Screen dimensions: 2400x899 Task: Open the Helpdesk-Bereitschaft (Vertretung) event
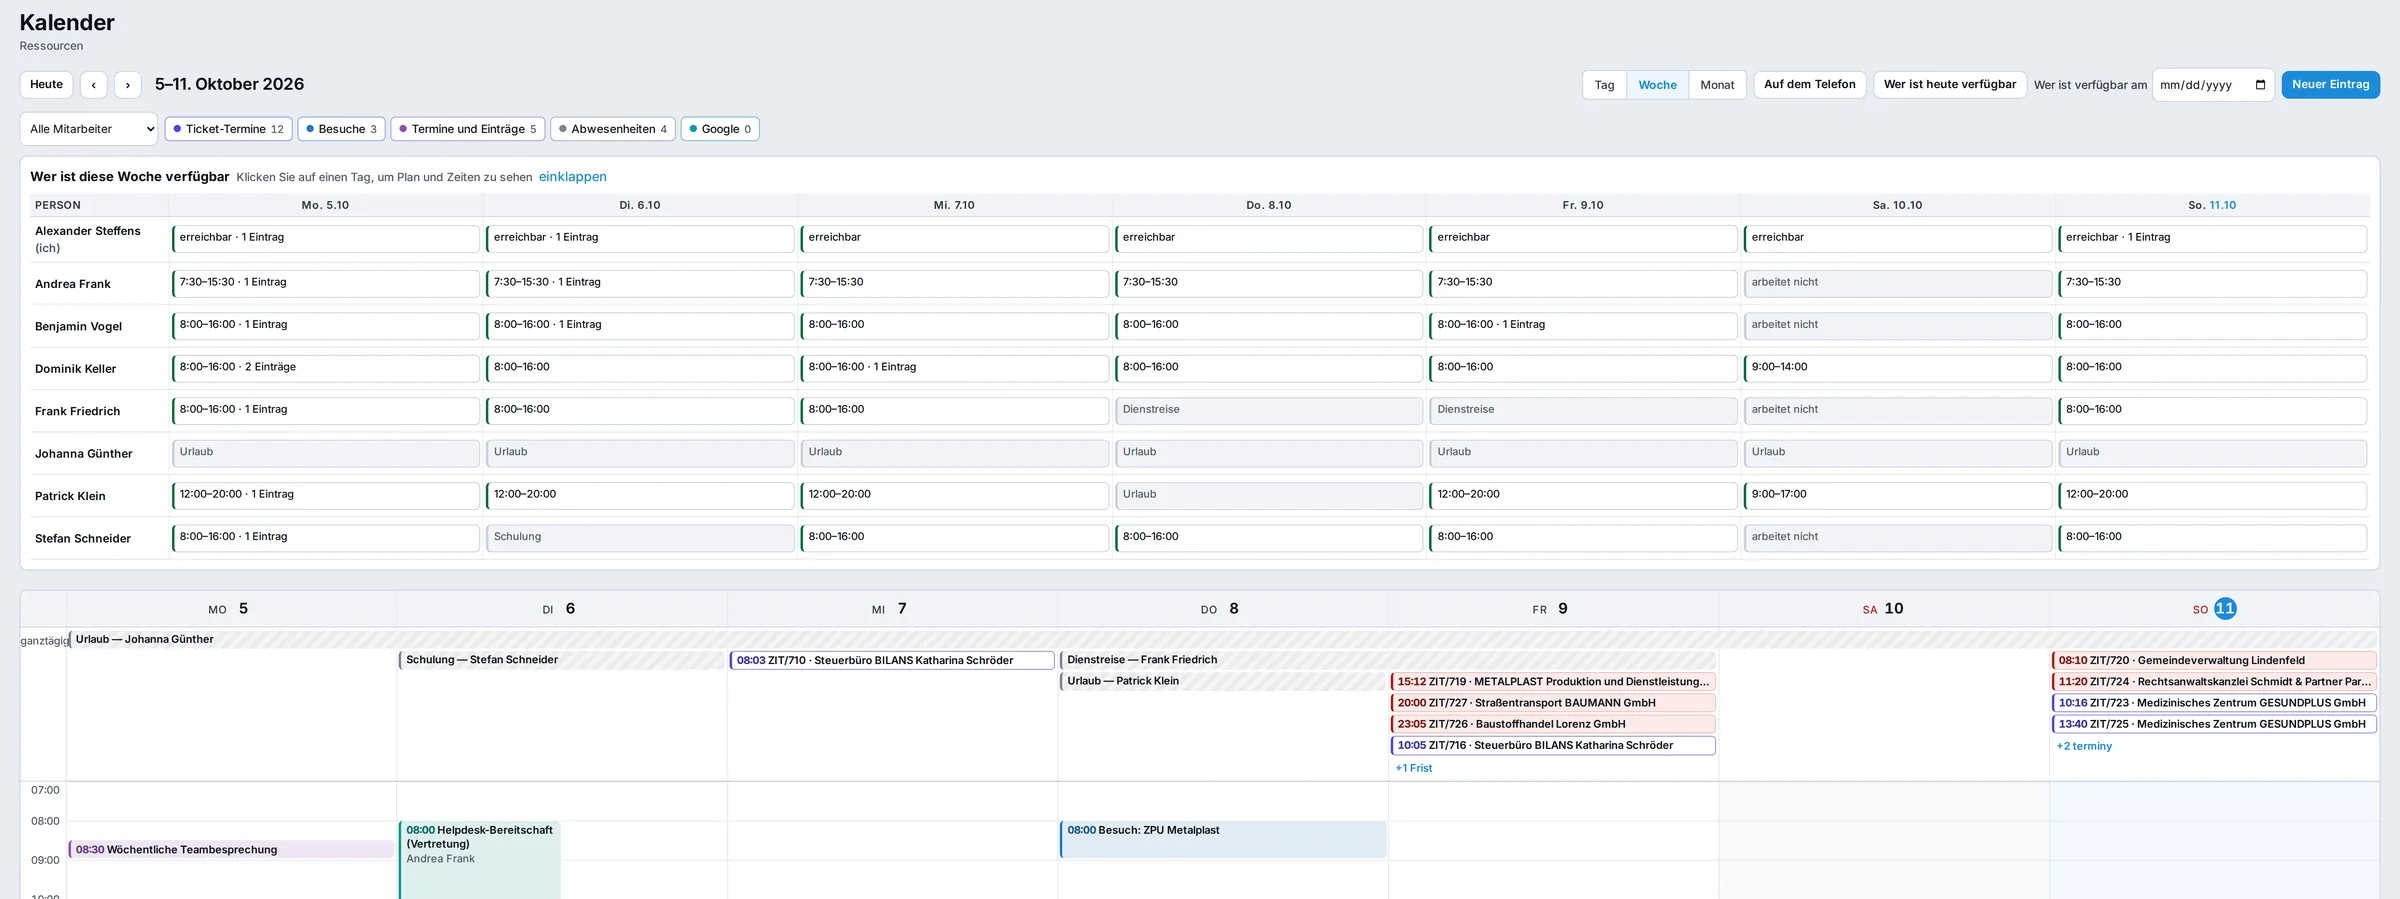[480, 860]
